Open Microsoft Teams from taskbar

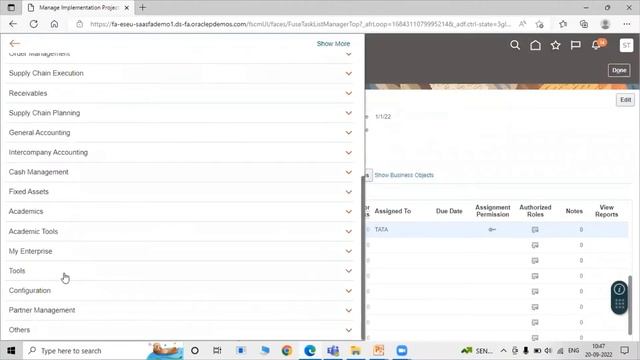point(333,351)
